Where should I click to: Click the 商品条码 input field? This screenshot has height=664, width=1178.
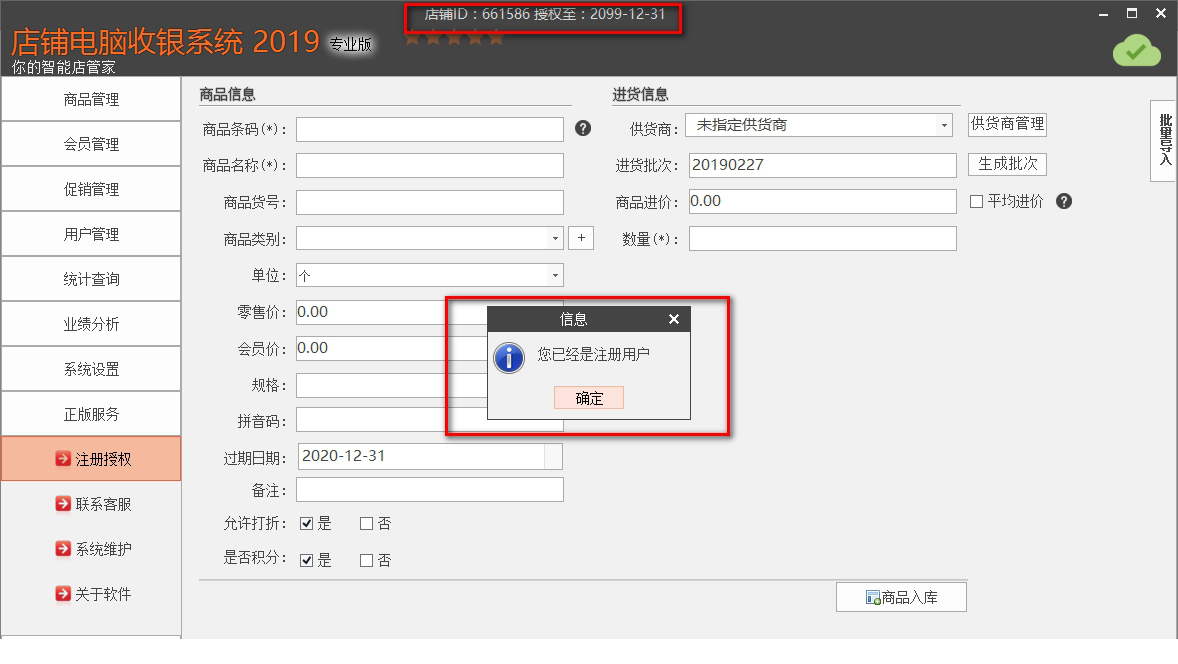(x=430, y=129)
